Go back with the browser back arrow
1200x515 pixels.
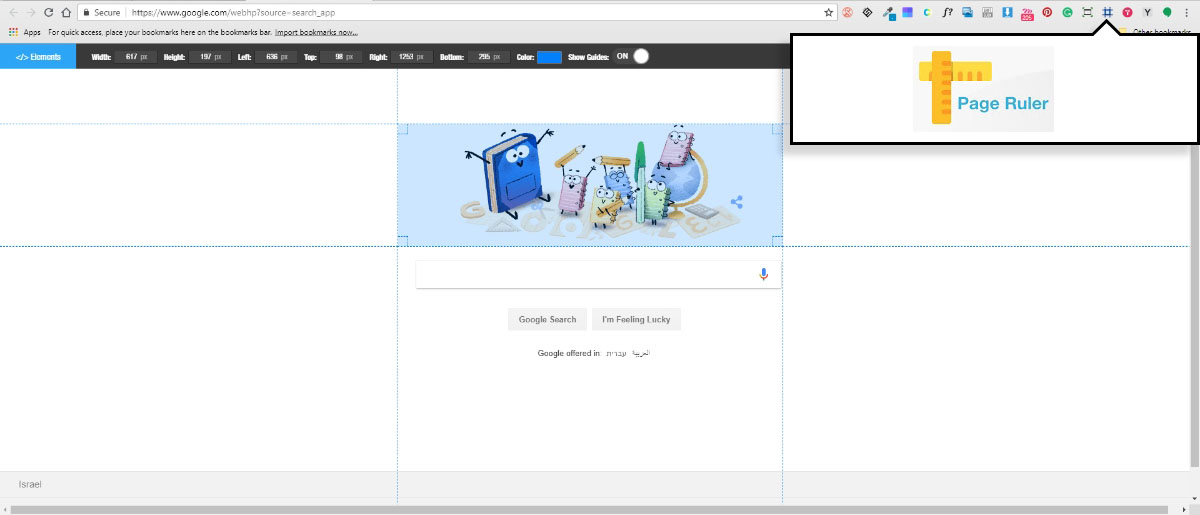[12, 13]
